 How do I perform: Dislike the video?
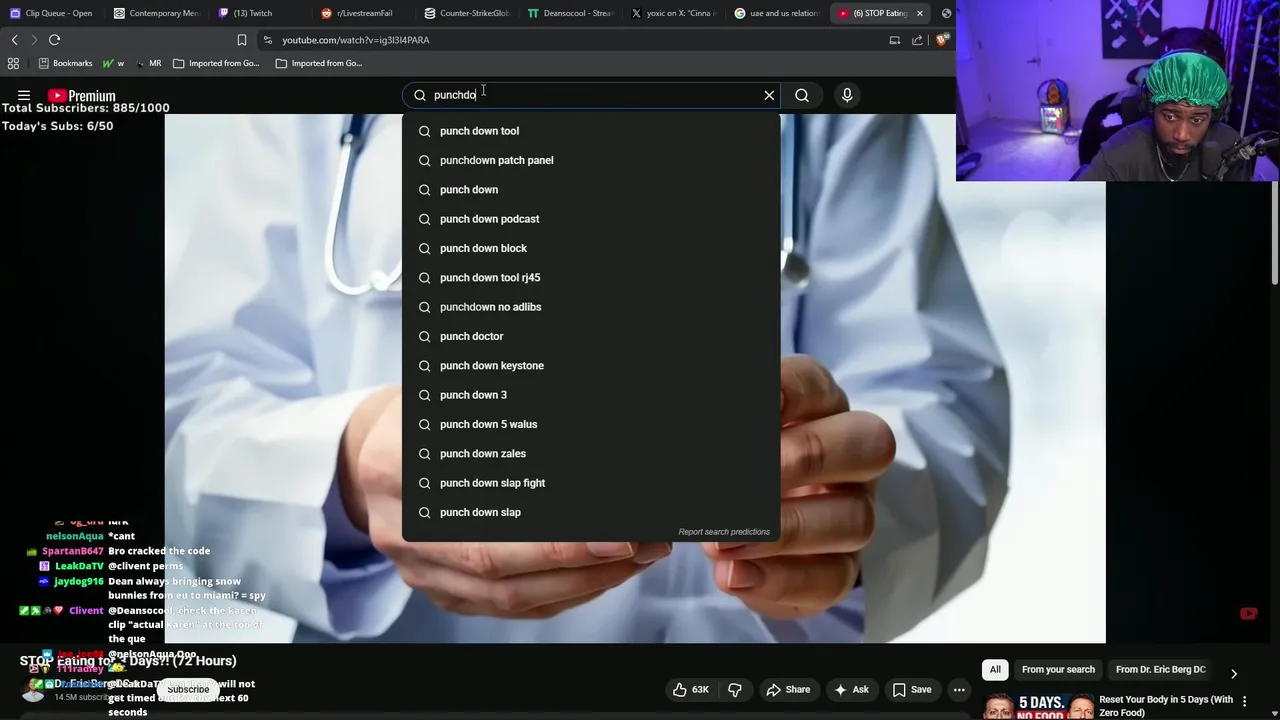735,689
